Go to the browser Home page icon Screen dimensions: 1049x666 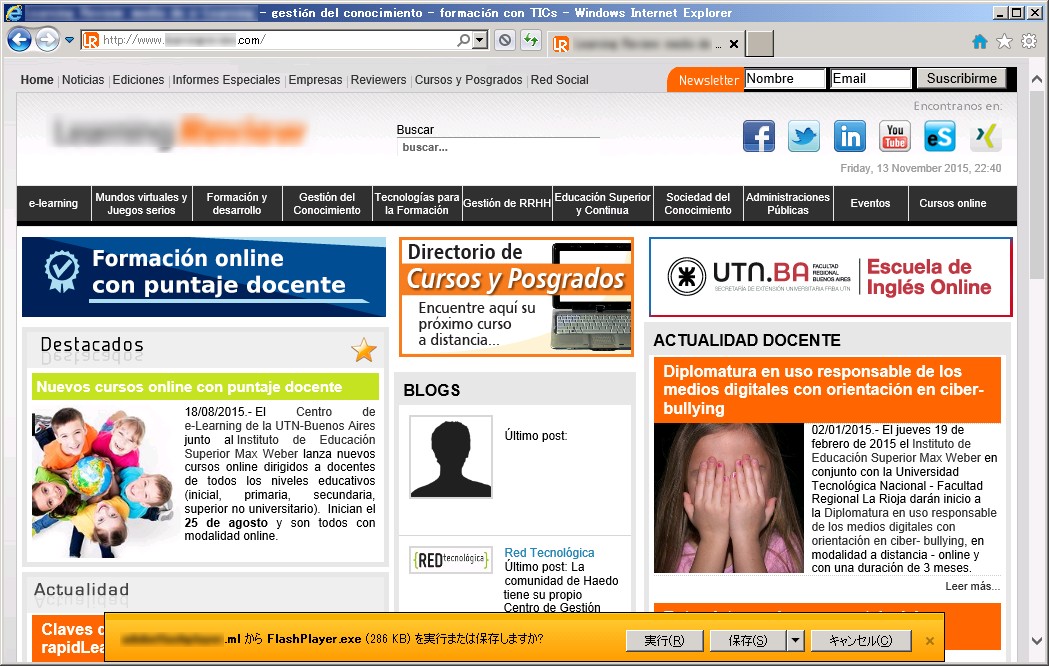pos(979,41)
